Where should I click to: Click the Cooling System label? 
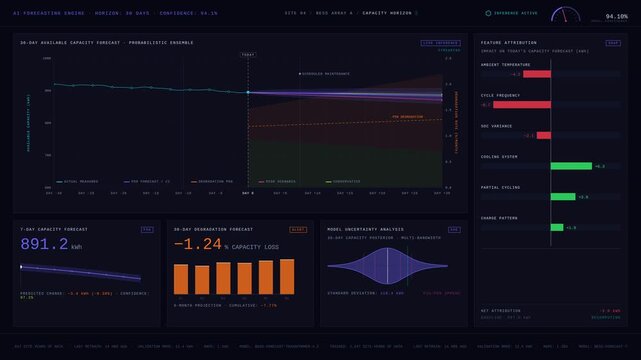tap(499, 157)
